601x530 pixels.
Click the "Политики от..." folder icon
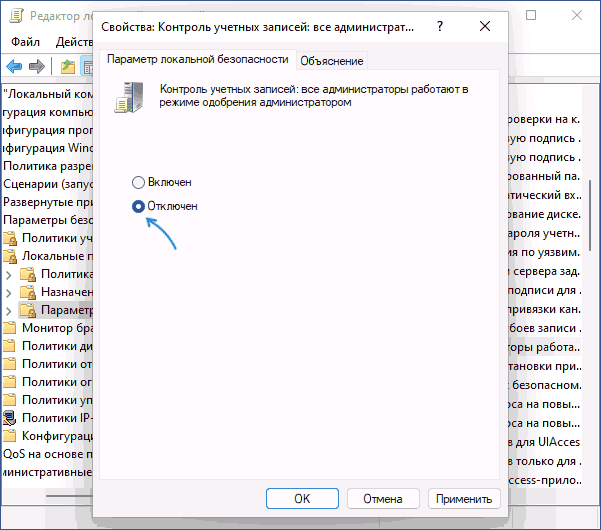10,364
